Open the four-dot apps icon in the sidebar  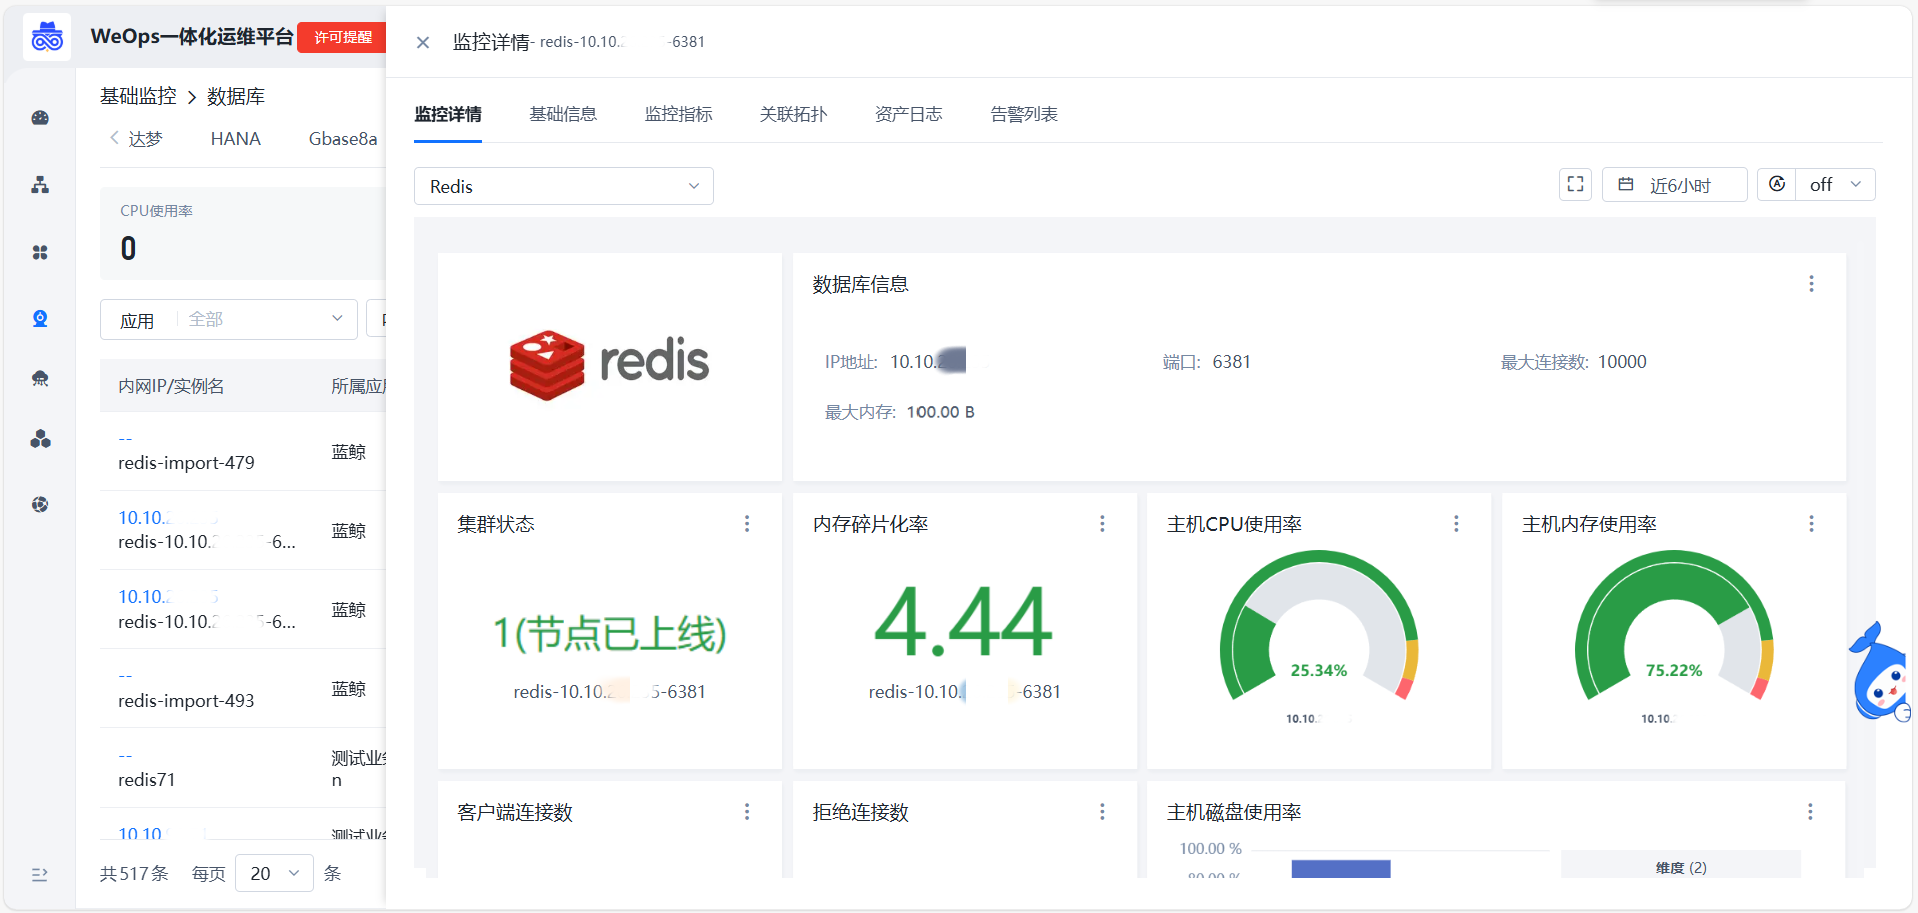(x=40, y=252)
